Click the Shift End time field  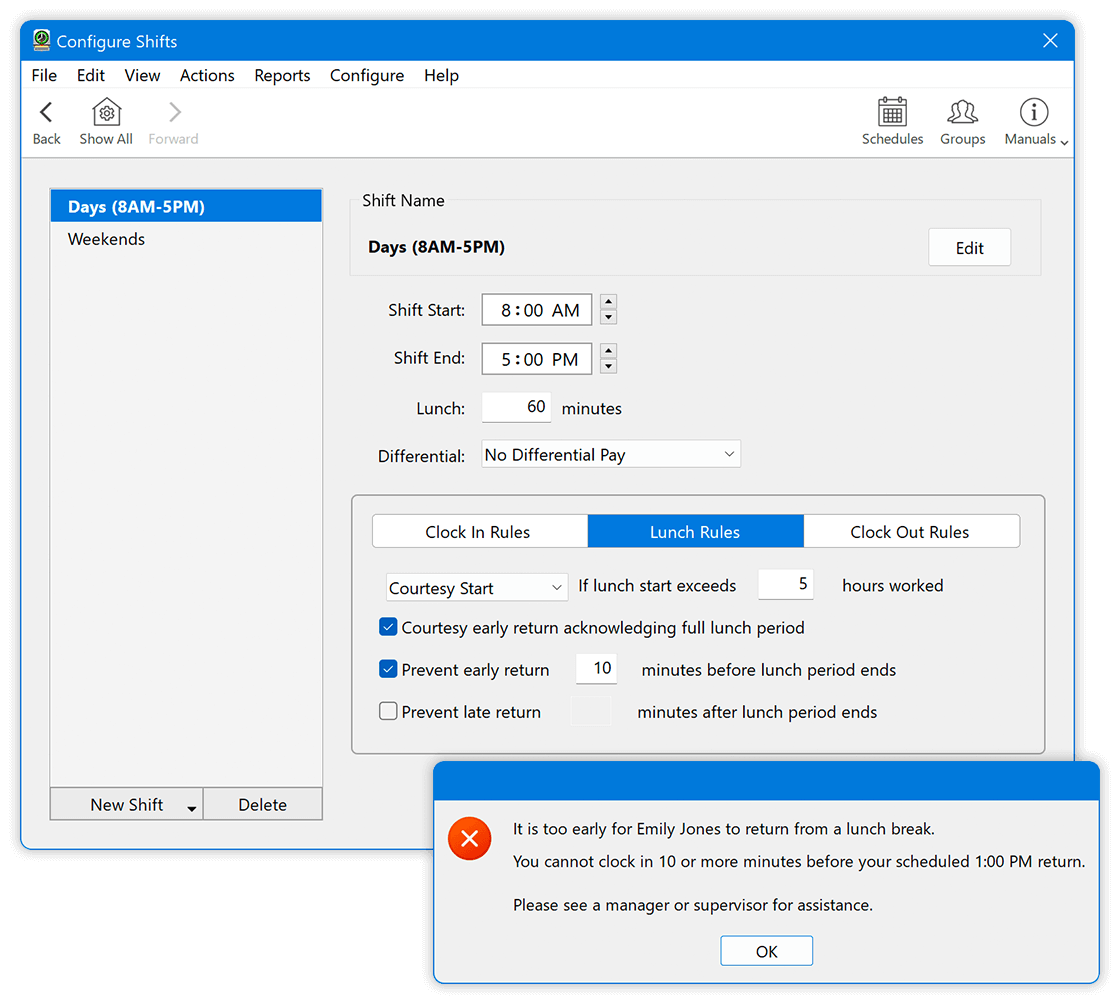[x=536, y=358]
